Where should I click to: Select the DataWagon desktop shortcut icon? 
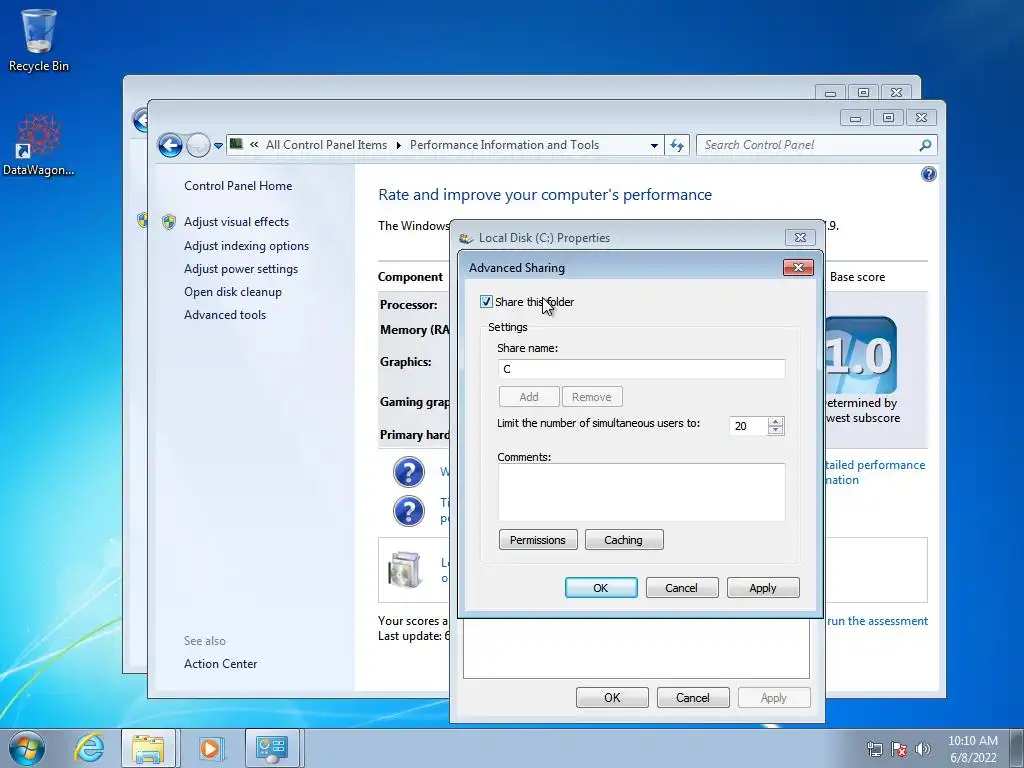(x=39, y=145)
